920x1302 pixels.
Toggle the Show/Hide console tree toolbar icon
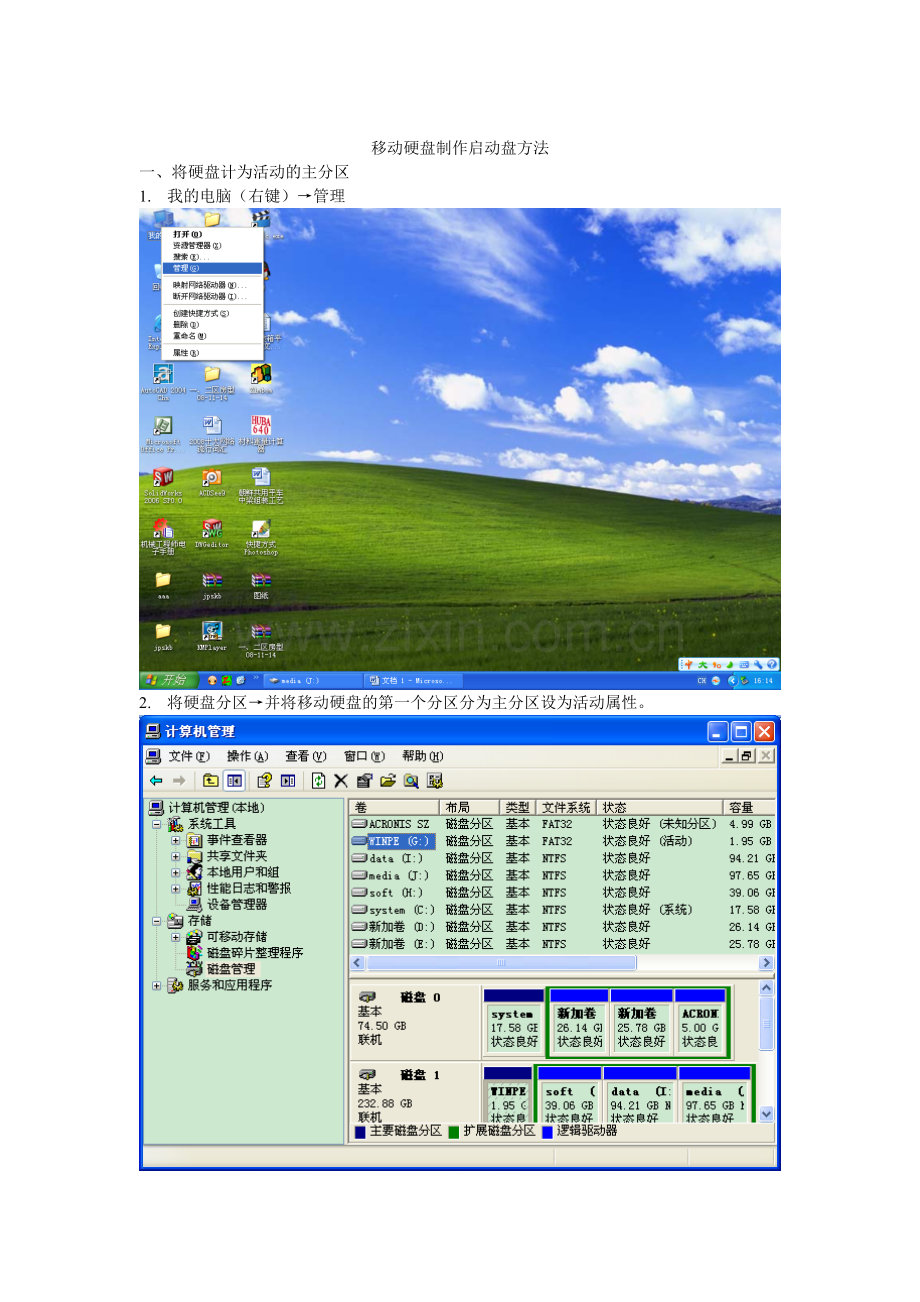pyautogui.click(x=234, y=781)
